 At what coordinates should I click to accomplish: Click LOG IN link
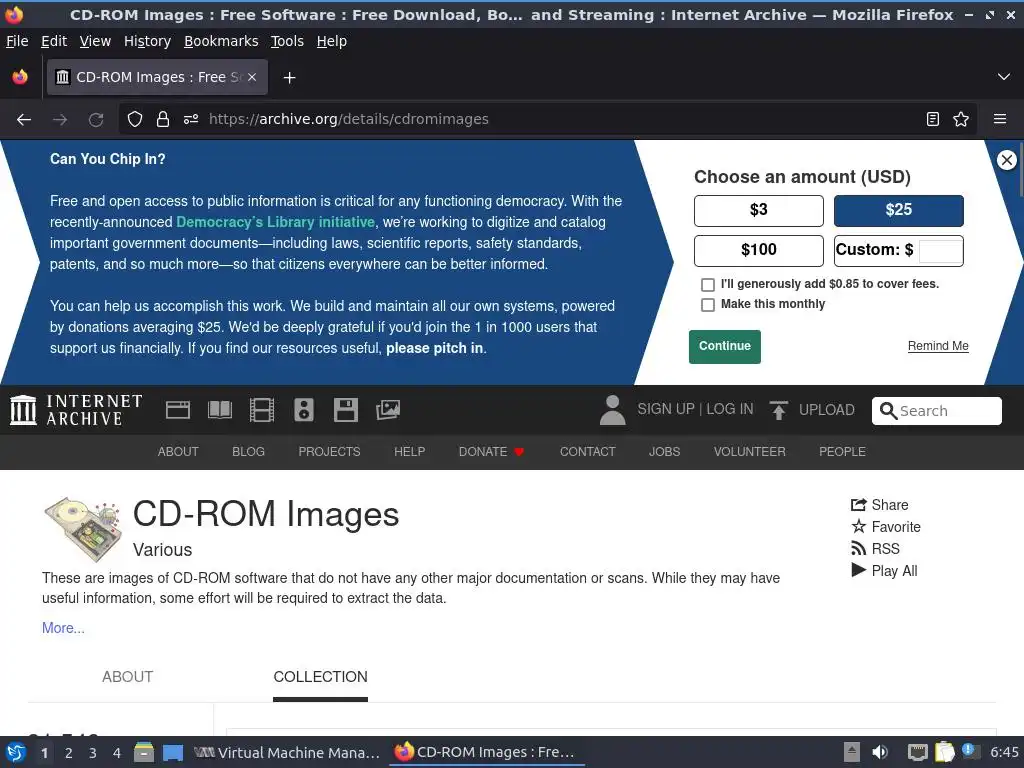coord(729,409)
